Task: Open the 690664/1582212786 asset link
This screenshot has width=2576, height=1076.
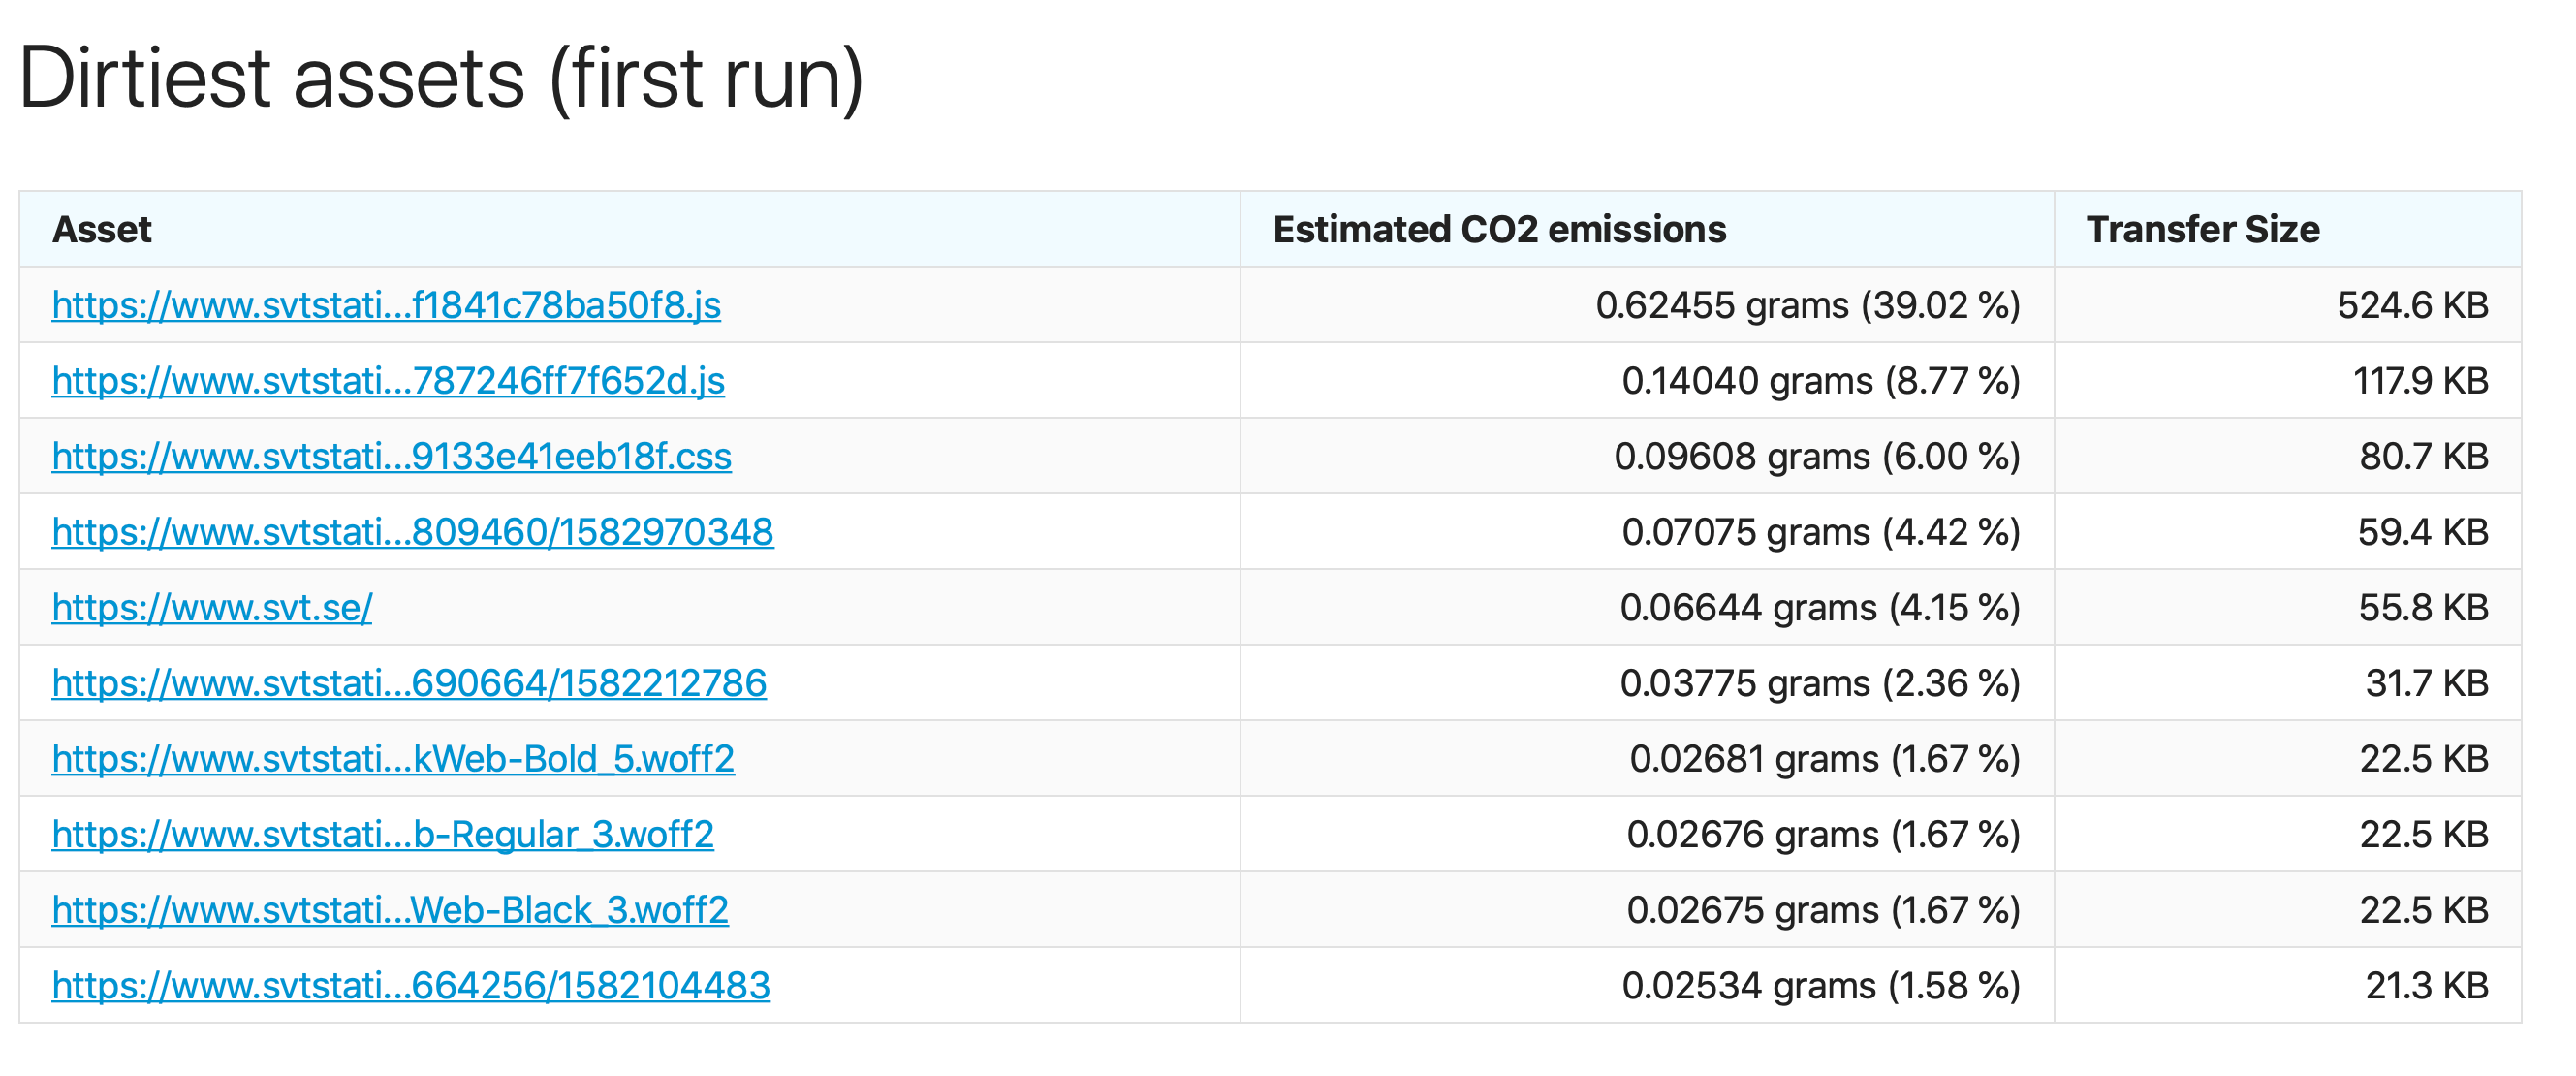Action: [409, 684]
